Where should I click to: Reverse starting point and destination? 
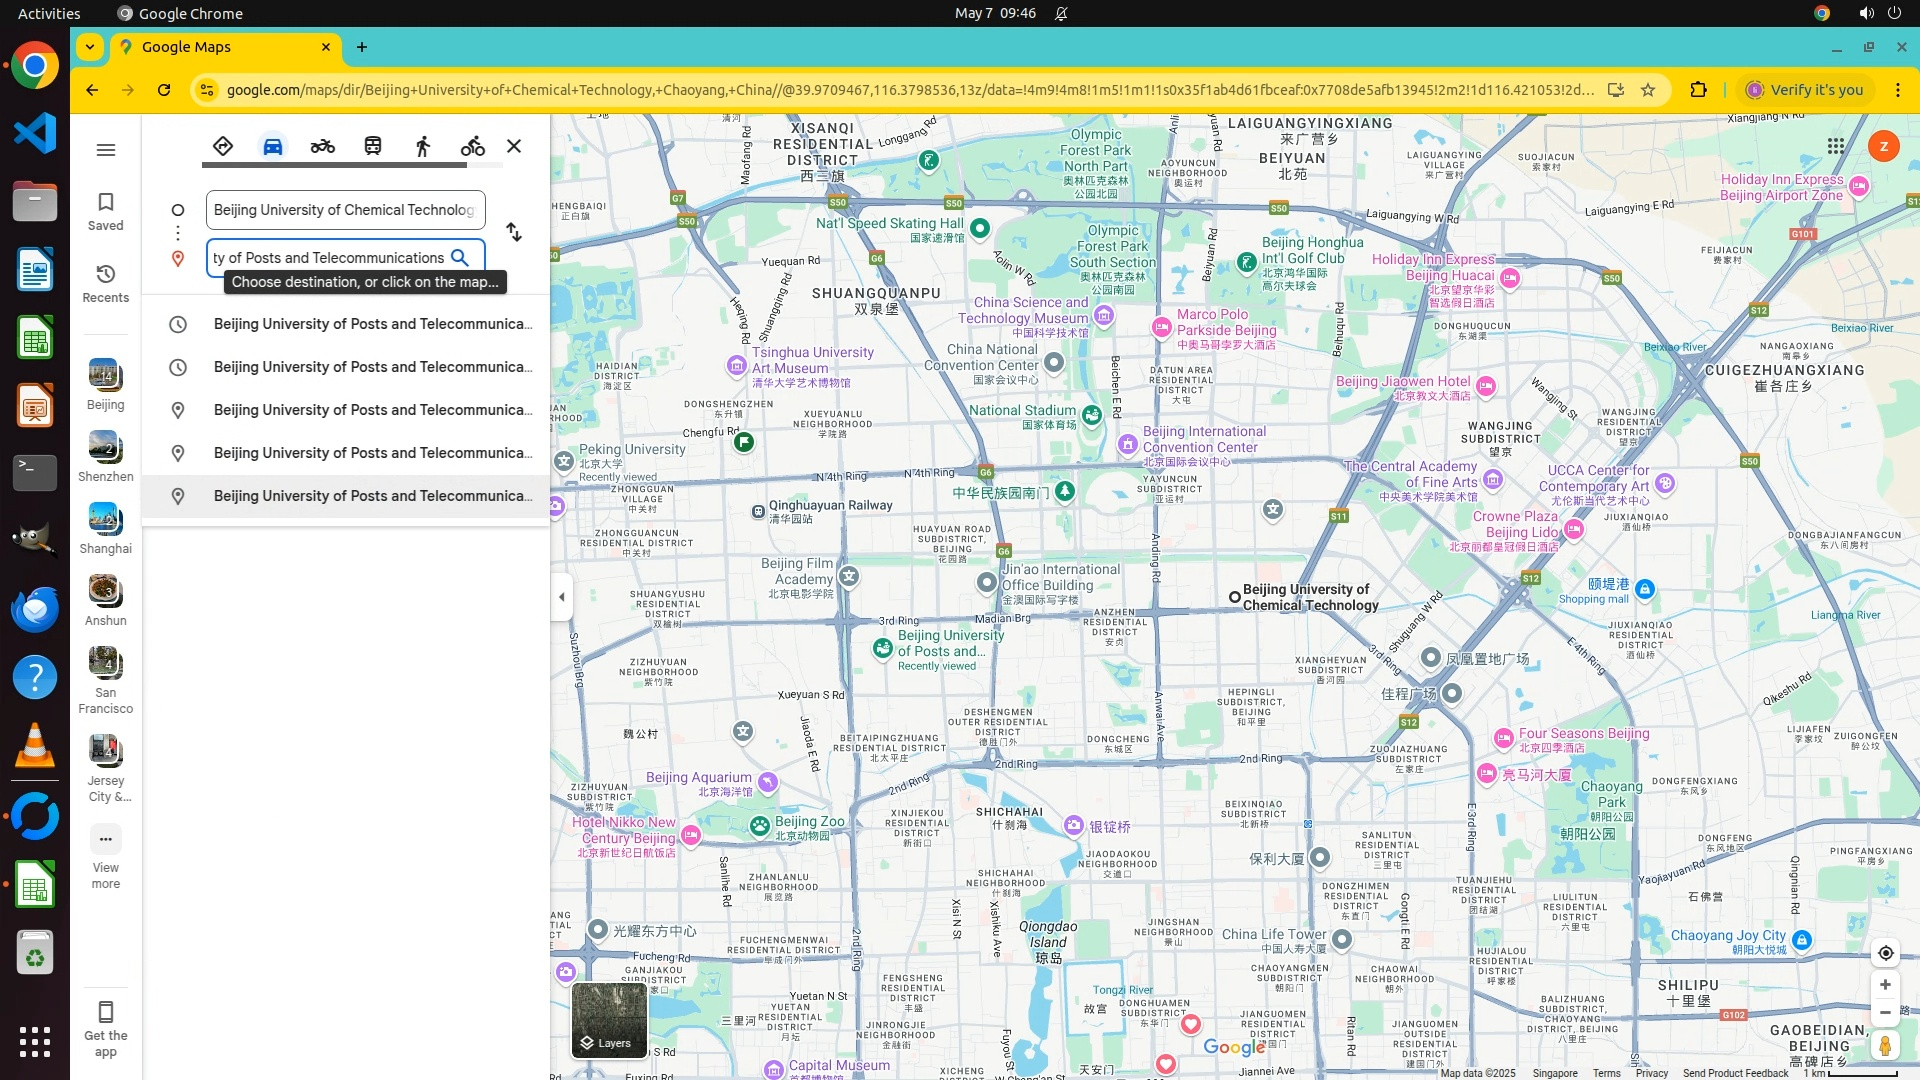(x=514, y=232)
